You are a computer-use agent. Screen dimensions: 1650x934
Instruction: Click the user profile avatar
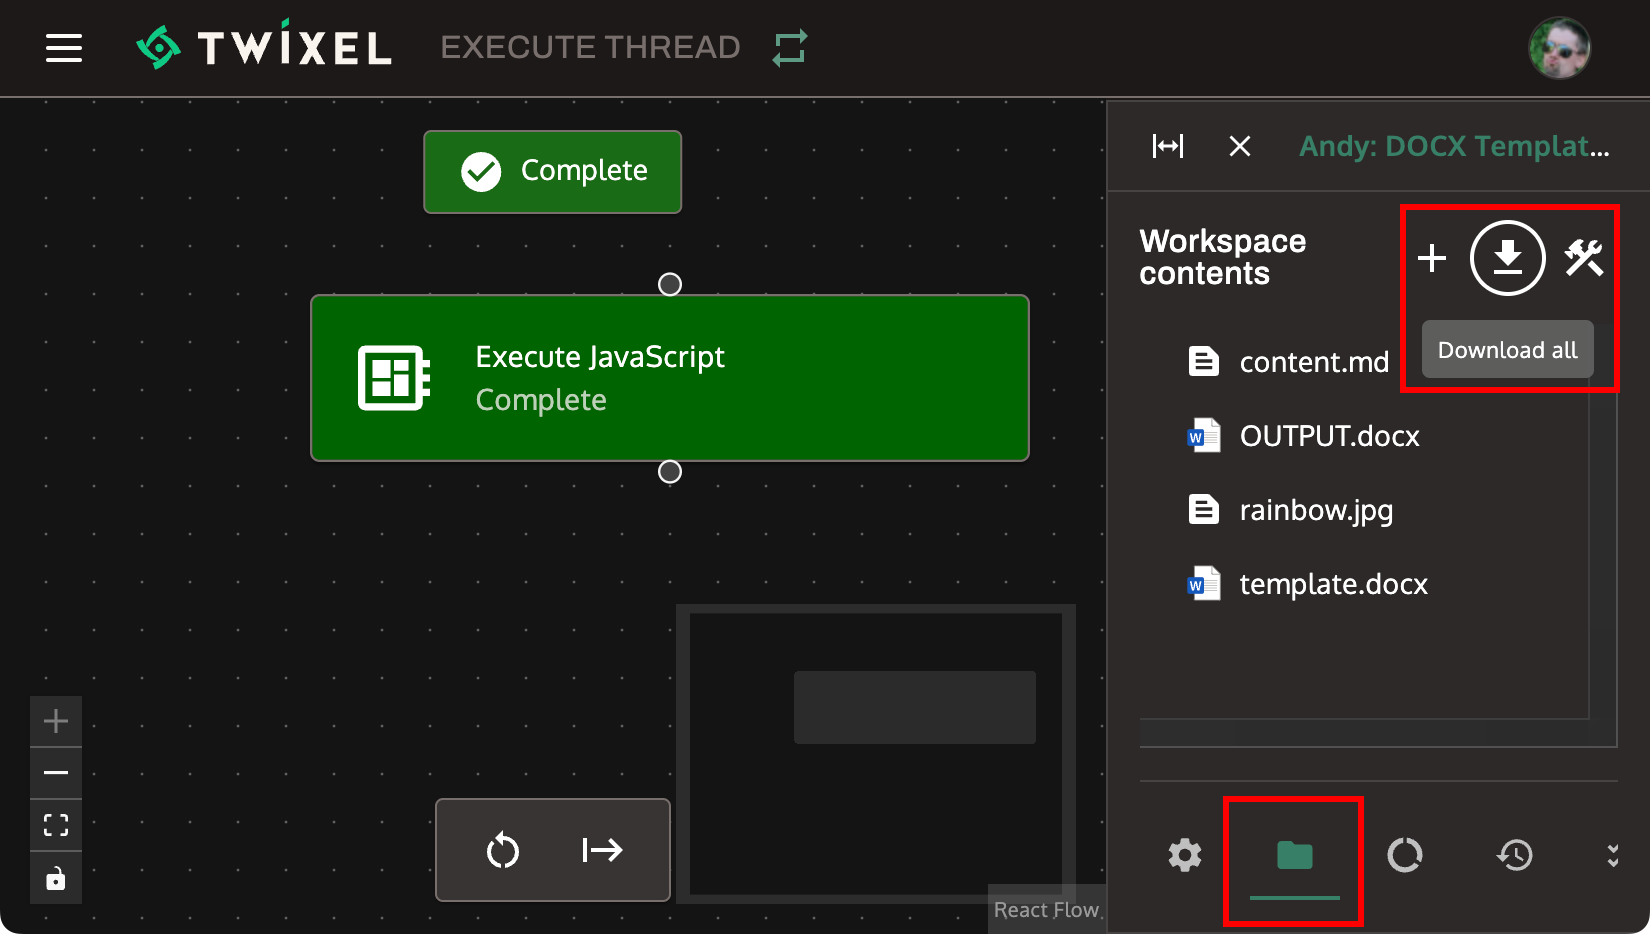point(1559,47)
